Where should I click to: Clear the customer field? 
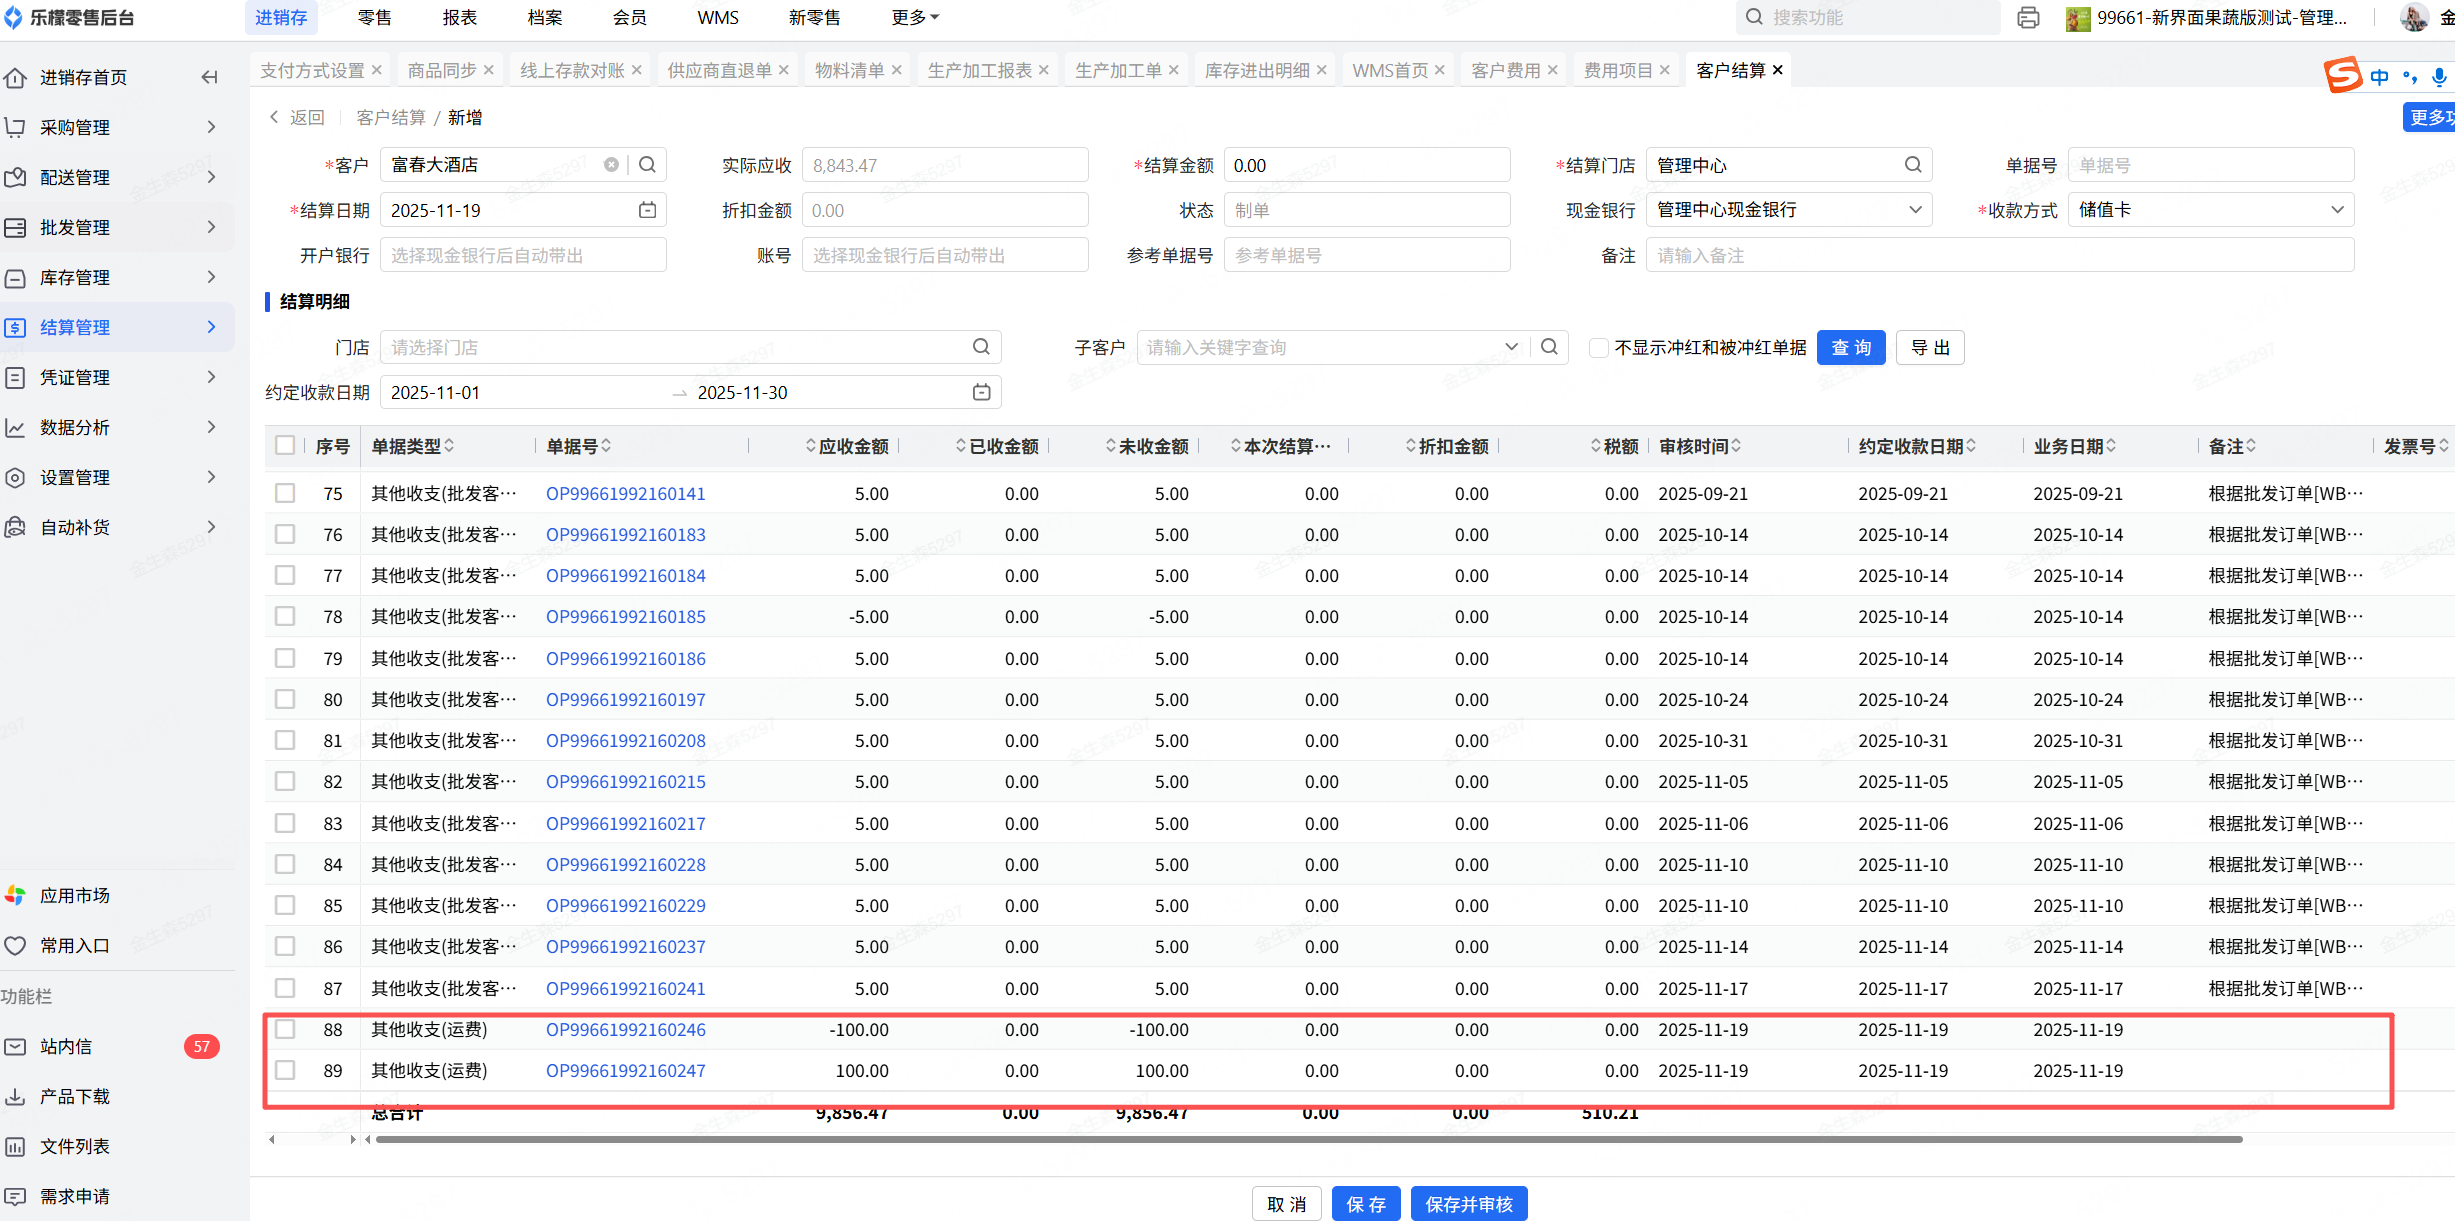point(611,165)
